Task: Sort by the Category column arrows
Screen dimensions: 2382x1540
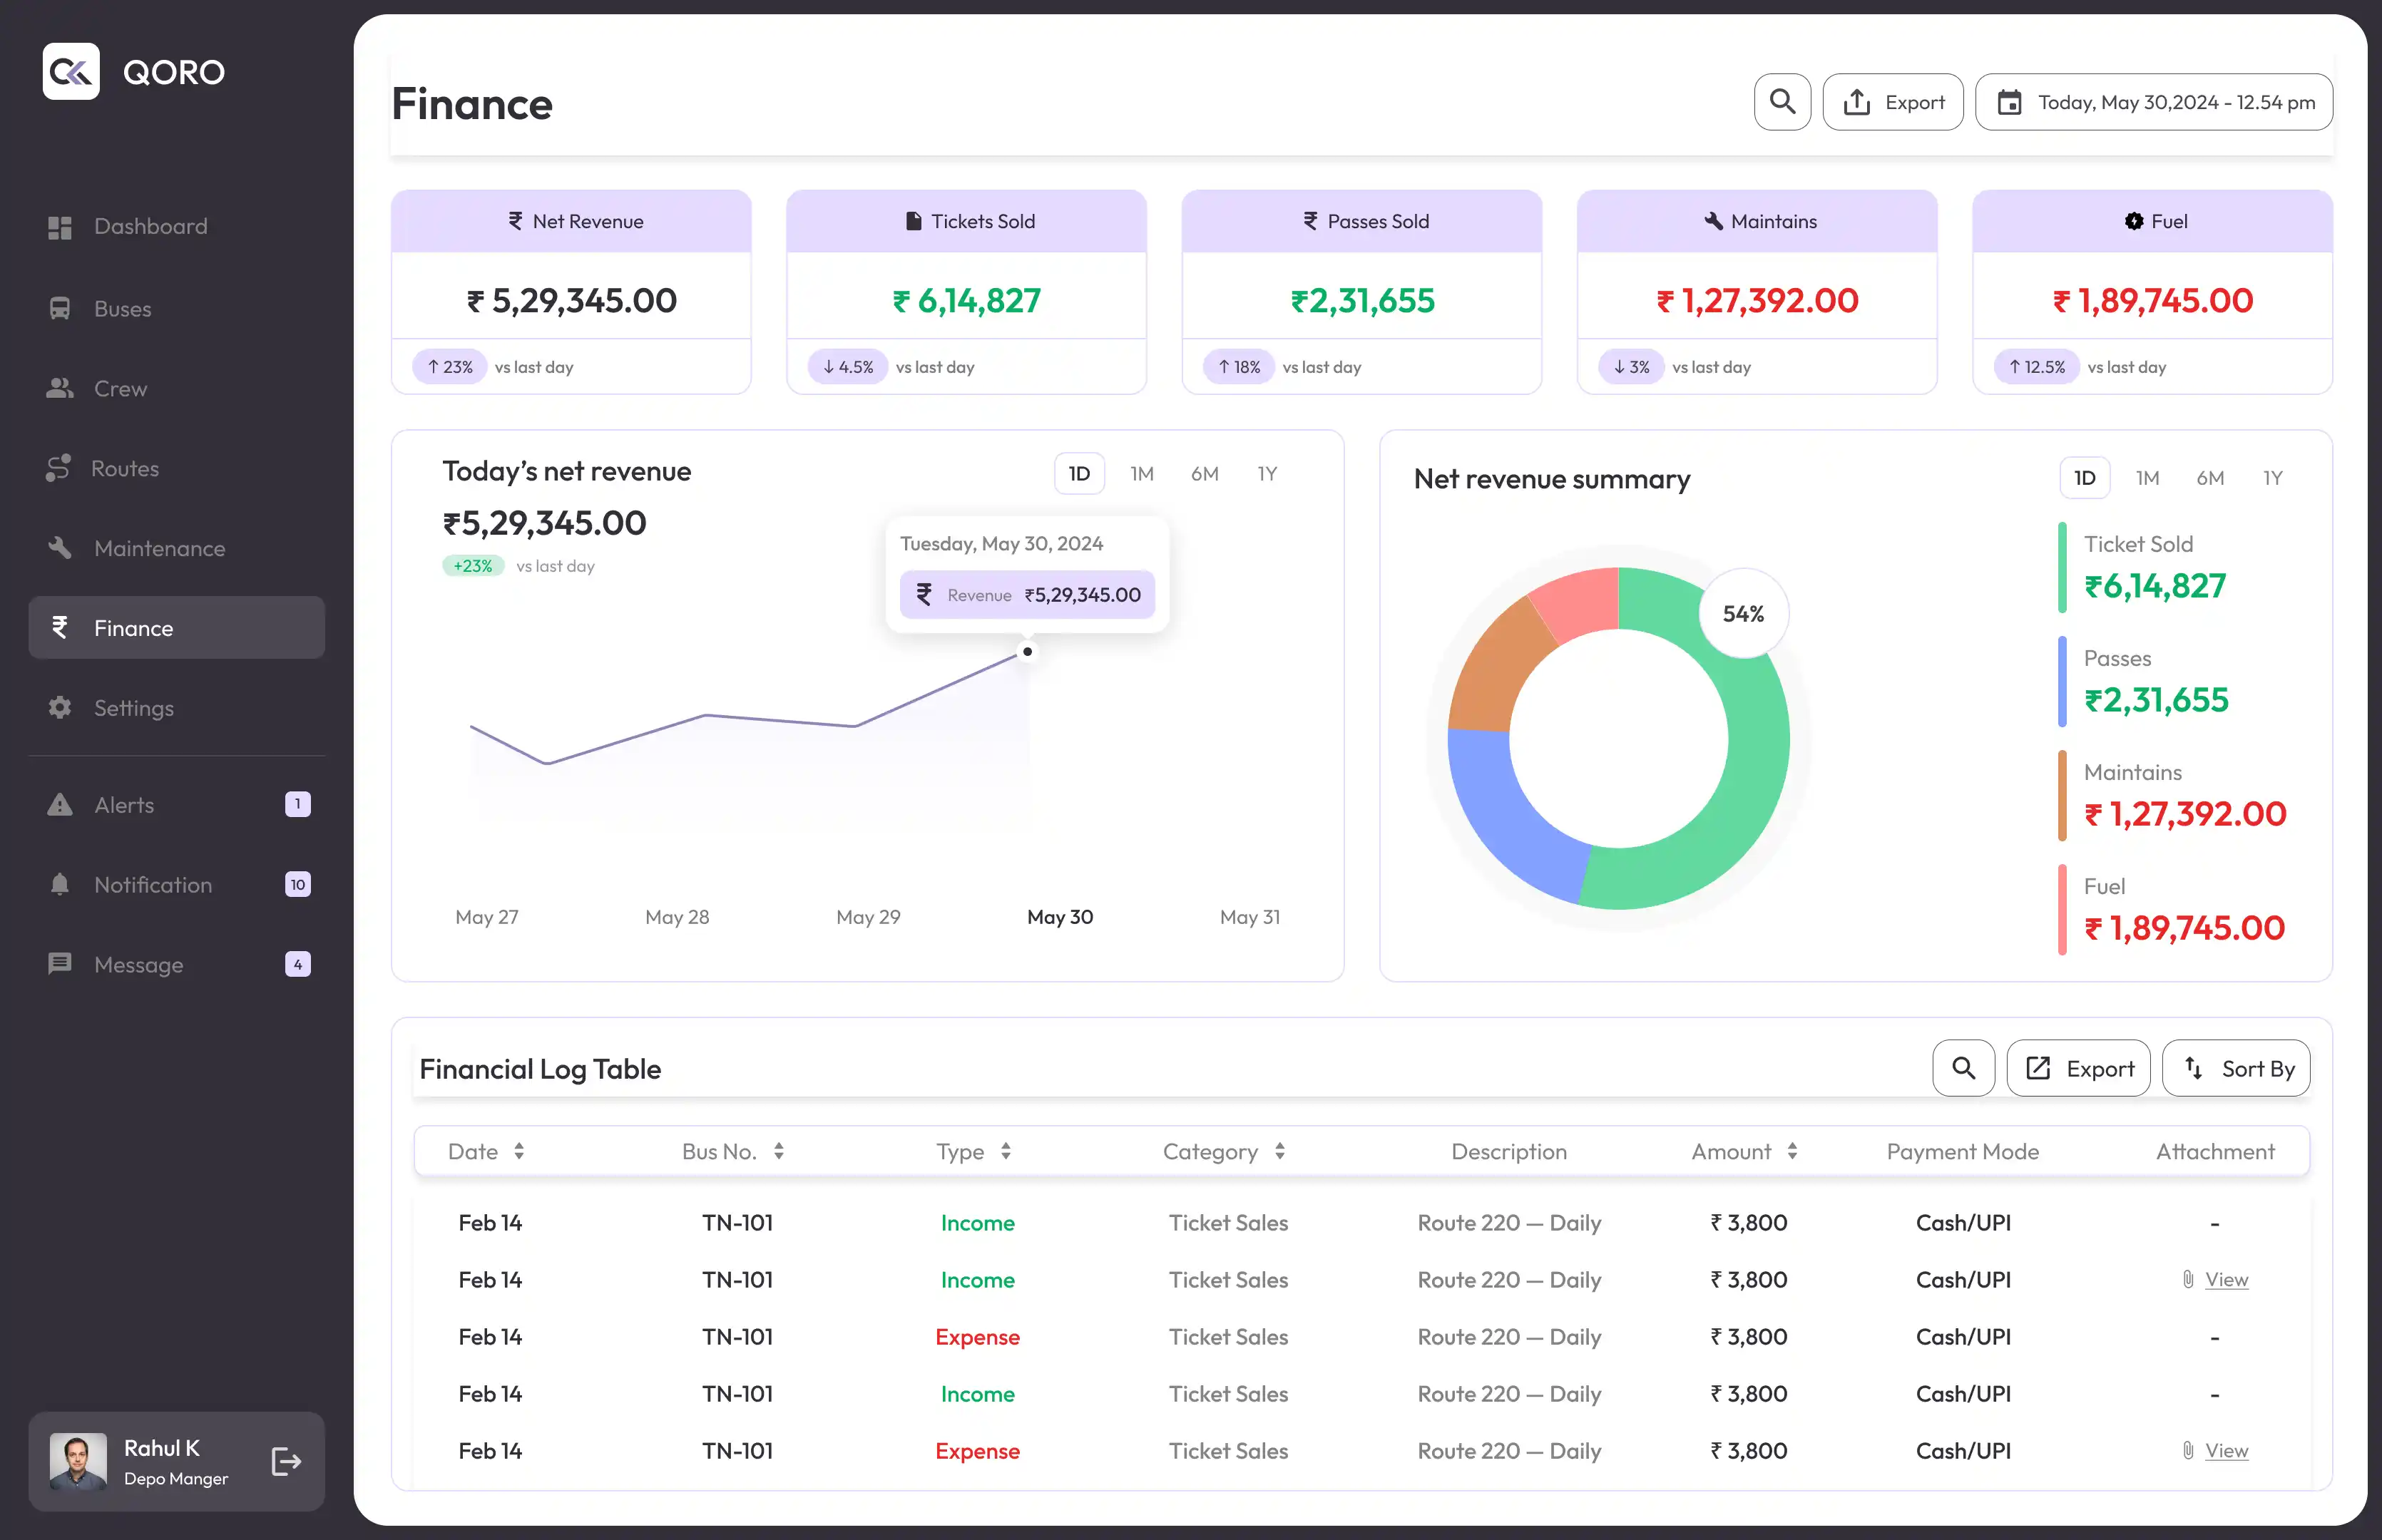Action: [x=1280, y=1151]
